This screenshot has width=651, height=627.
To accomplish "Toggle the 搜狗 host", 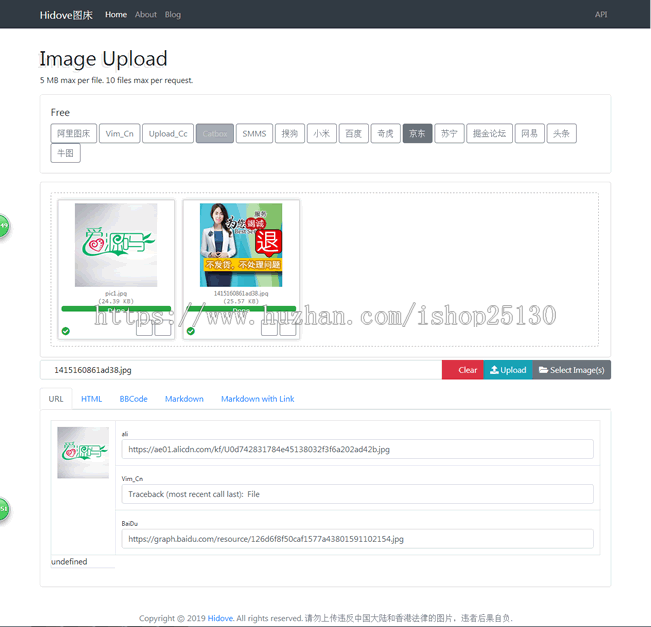I will (290, 133).
